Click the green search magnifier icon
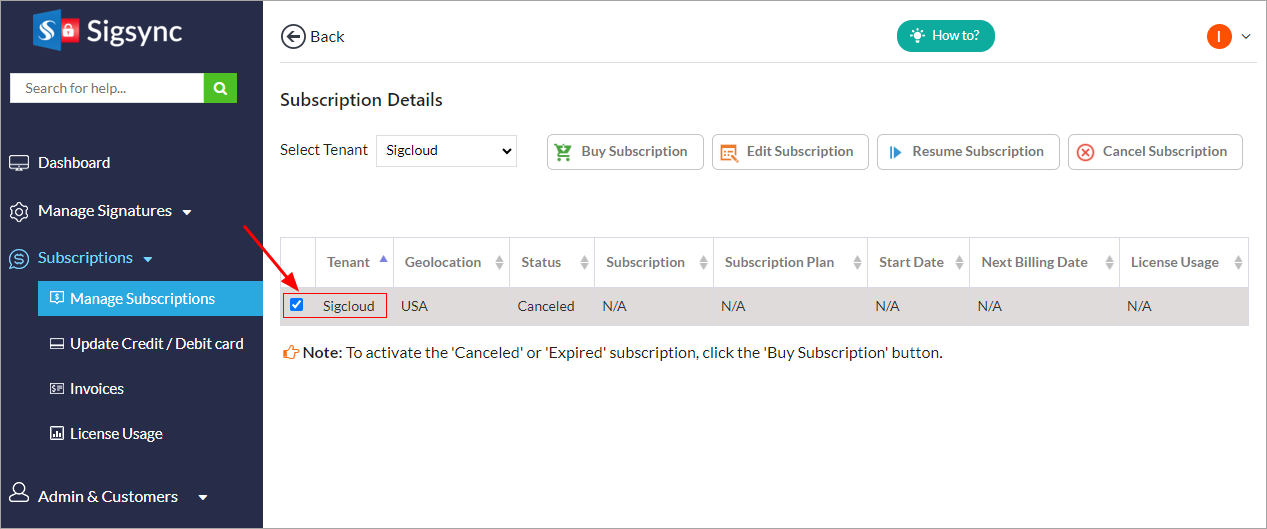1267x529 pixels. pyautogui.click(x=220, y=88)
